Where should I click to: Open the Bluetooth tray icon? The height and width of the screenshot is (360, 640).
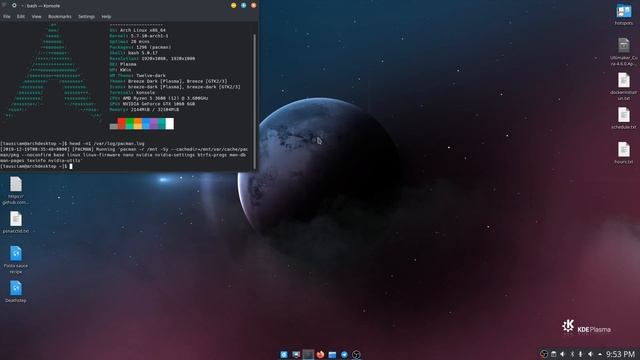point(572,354)
